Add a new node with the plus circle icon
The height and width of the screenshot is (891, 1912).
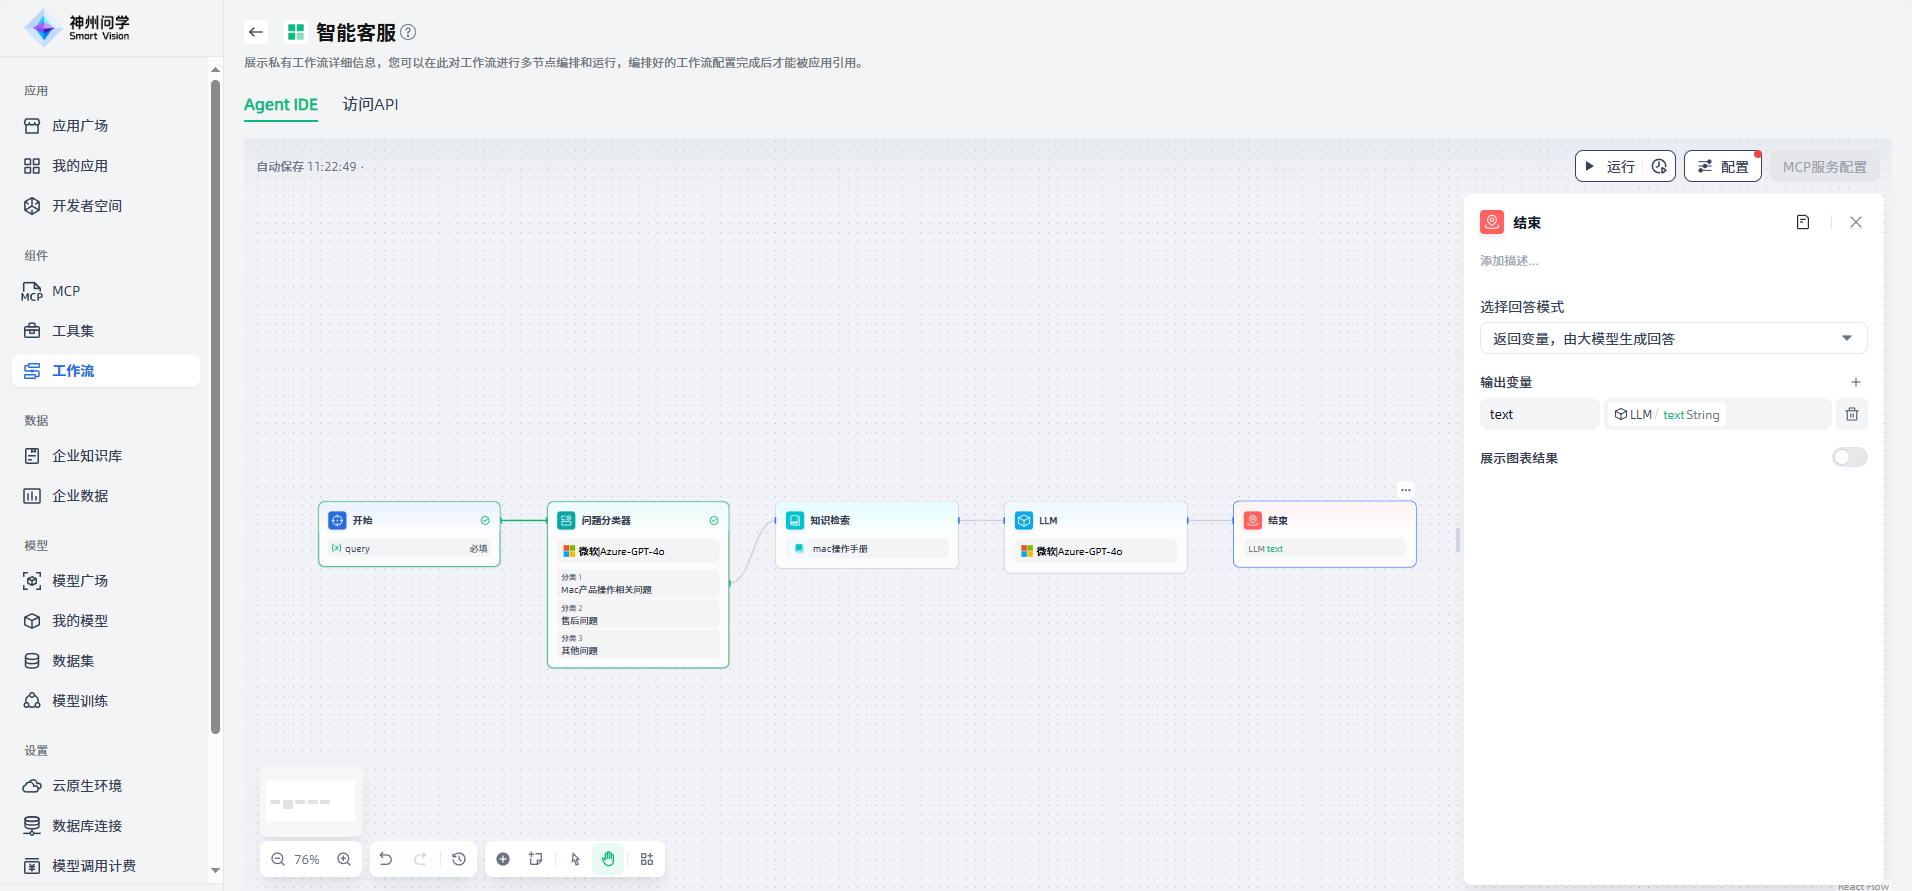click(503, 859)
